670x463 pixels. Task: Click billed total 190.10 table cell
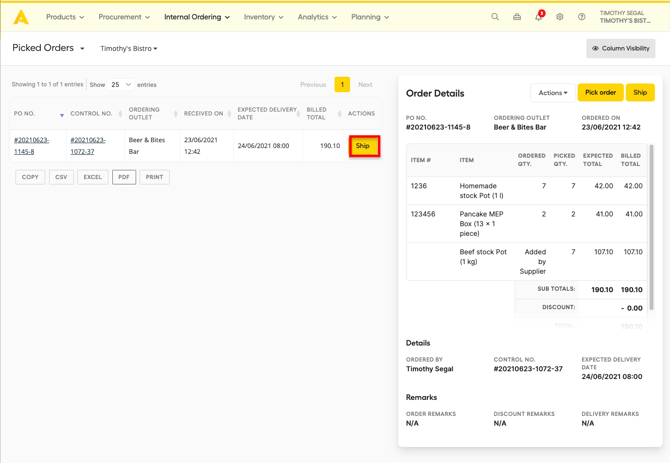(x=323, y=146)
